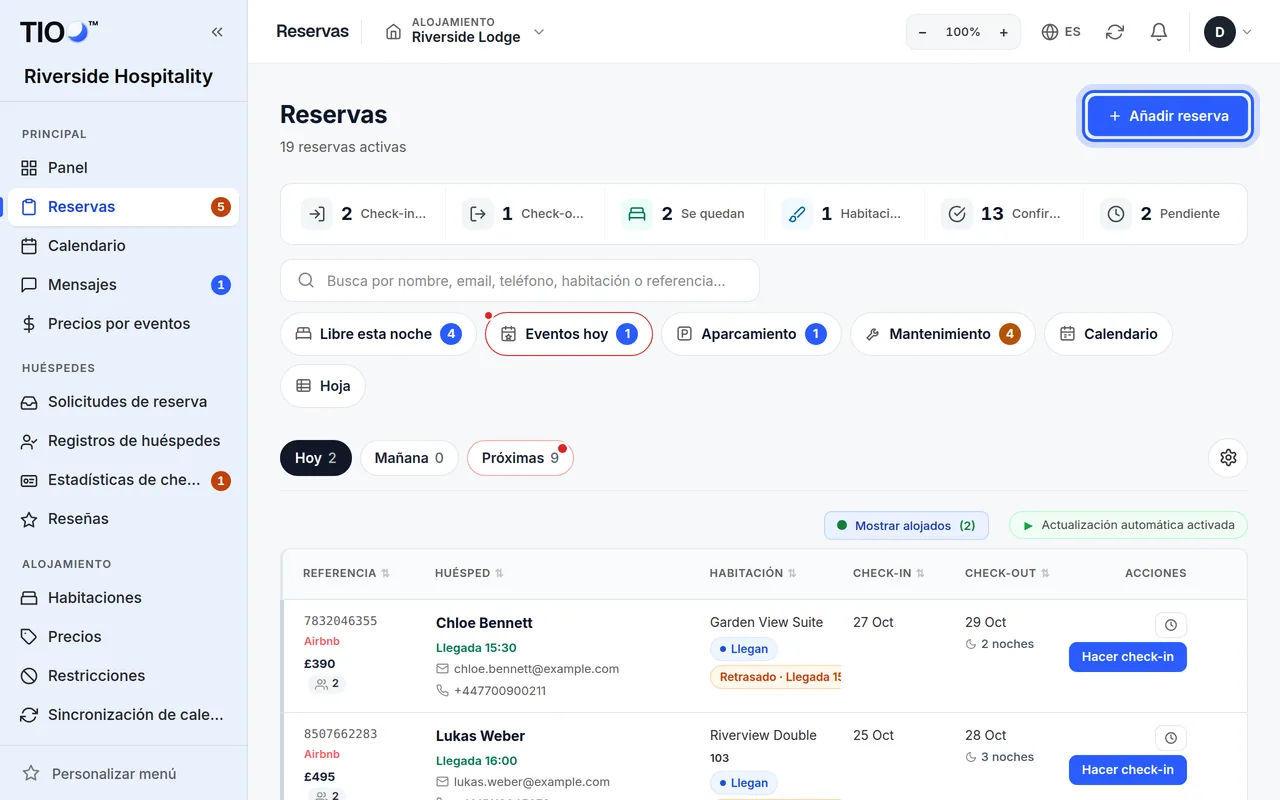Image resolution: width=1280 pixels, height=800 pixels.
Task: Open Mensajes in the sidebar
Action: tap(123, 285)
